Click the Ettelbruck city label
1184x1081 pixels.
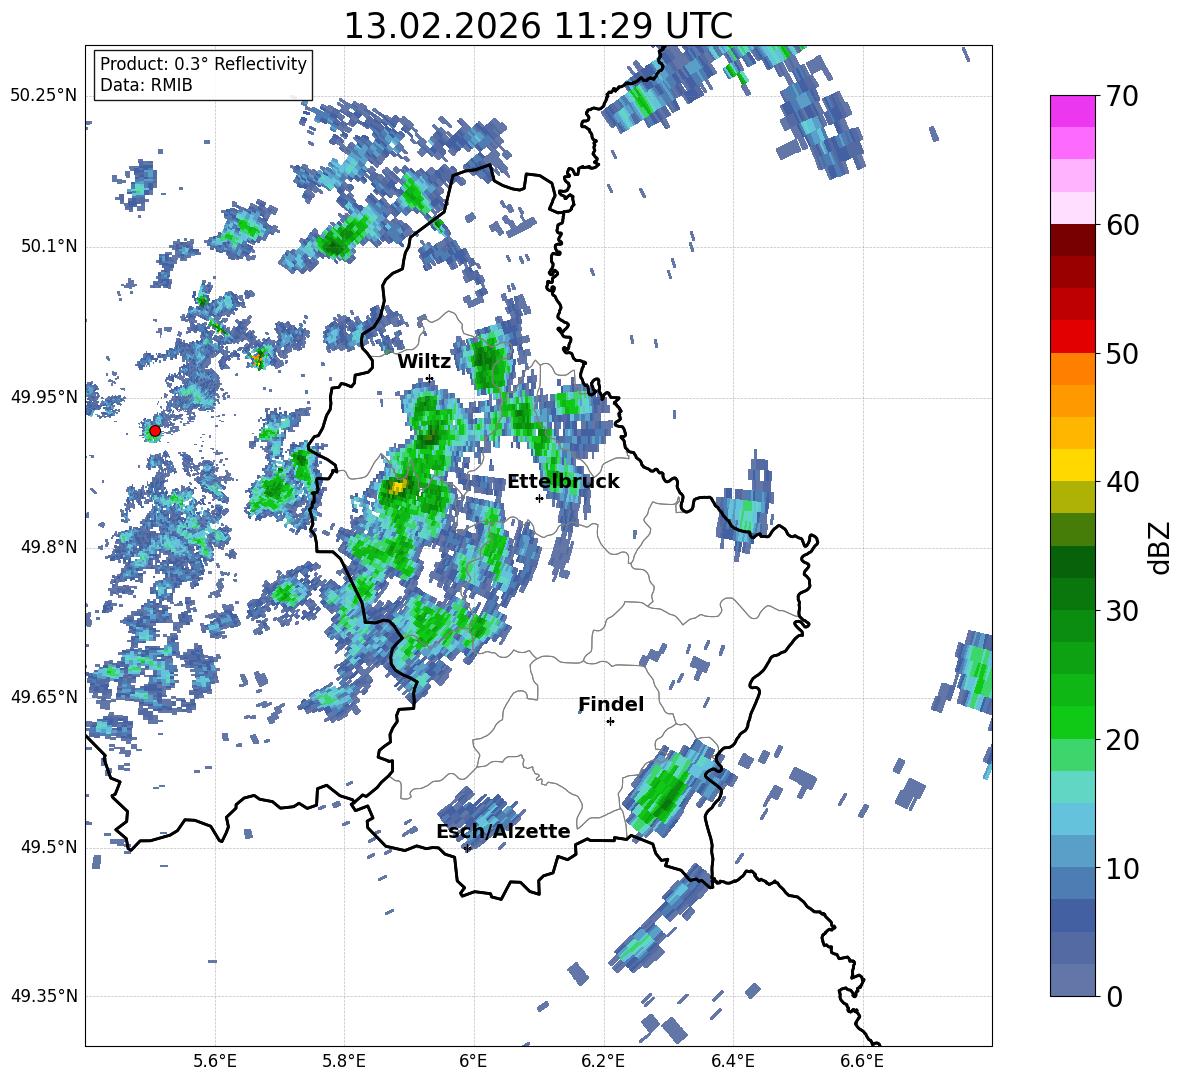(x=563, y=482)
